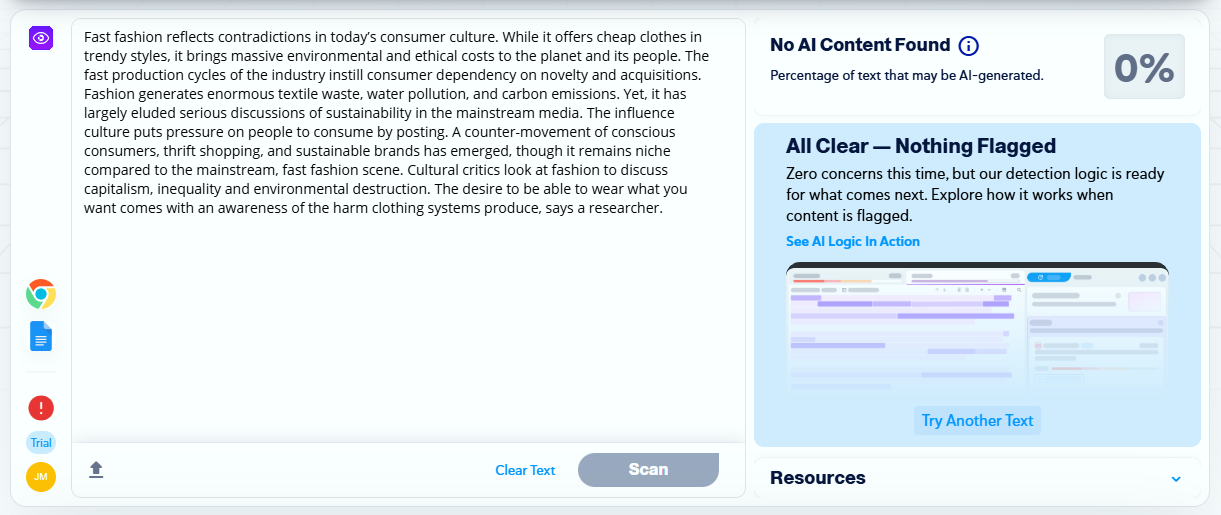Image resolution: width=1221 pixels, height=515 pixels.
Task: Click the Trial badge in the sidebar
Action: coord(41,443)
